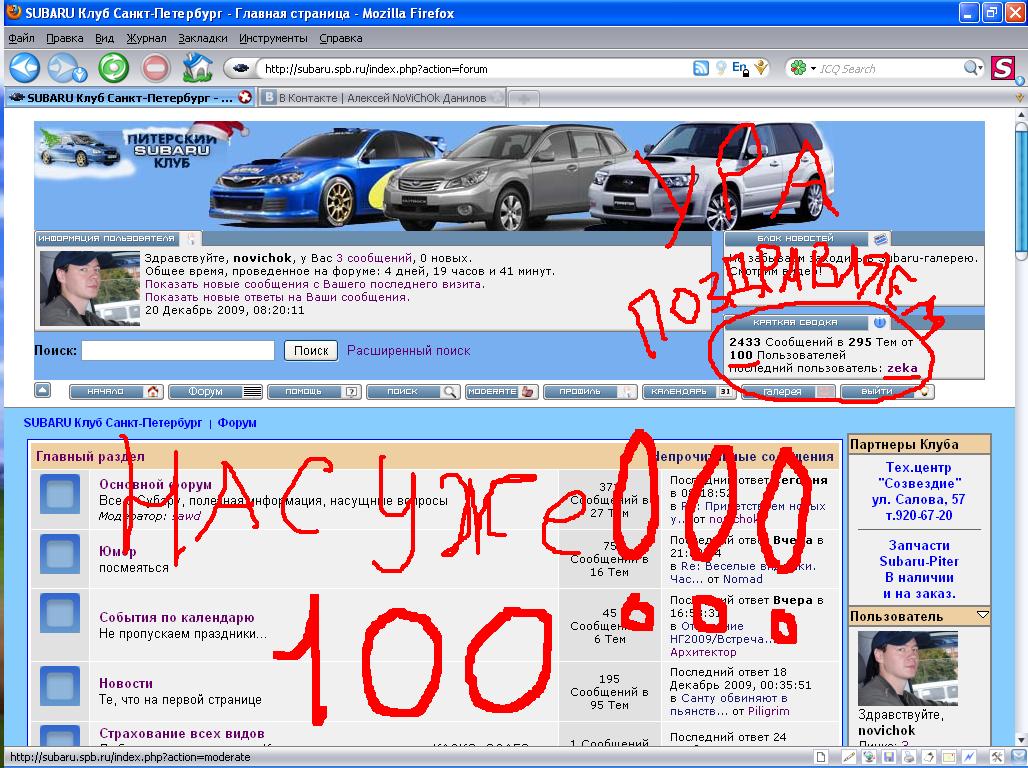Open the Расширенный поиск link

[408, 351]
